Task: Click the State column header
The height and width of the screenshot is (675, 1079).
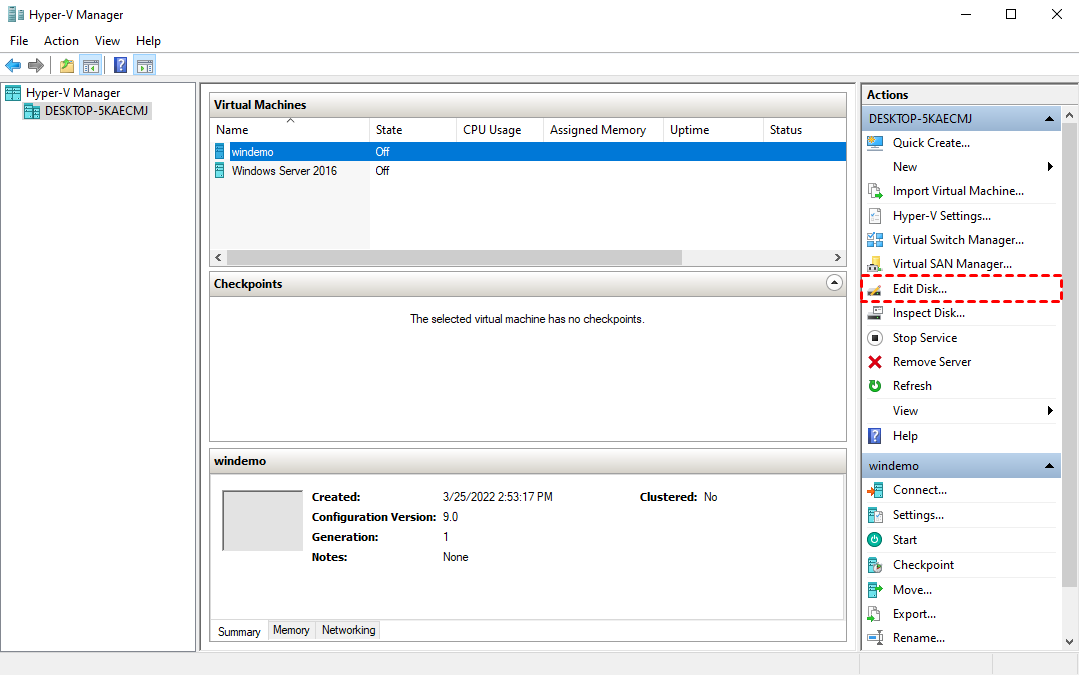Action: [413, 129]
